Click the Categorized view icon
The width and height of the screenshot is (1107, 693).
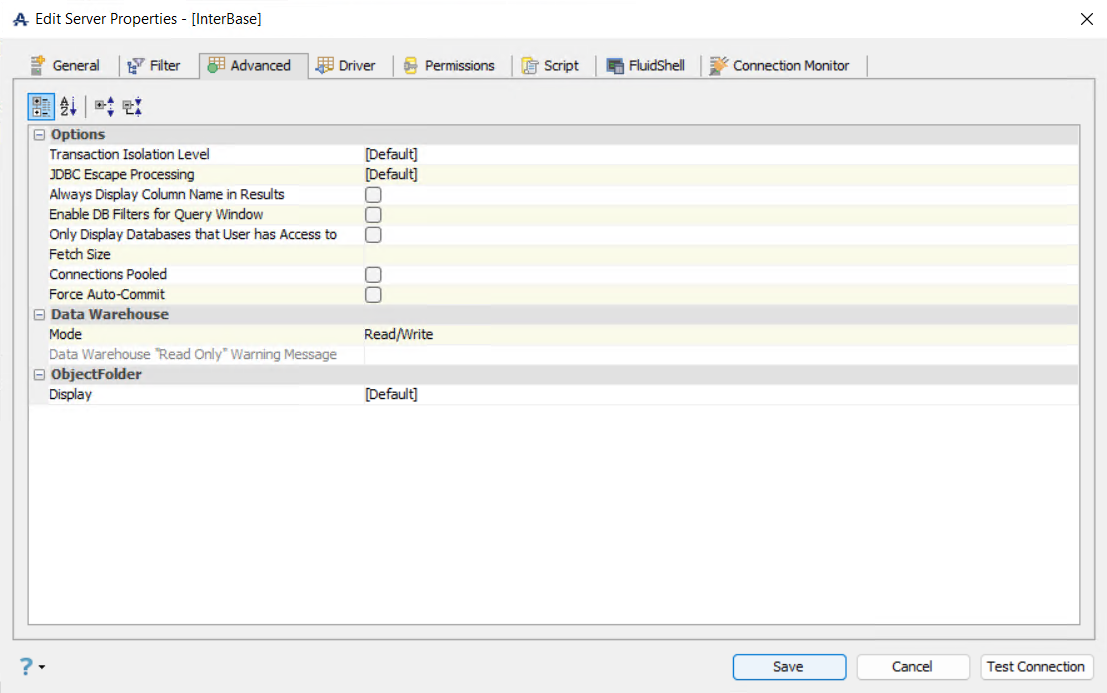(x=41, y=106)
